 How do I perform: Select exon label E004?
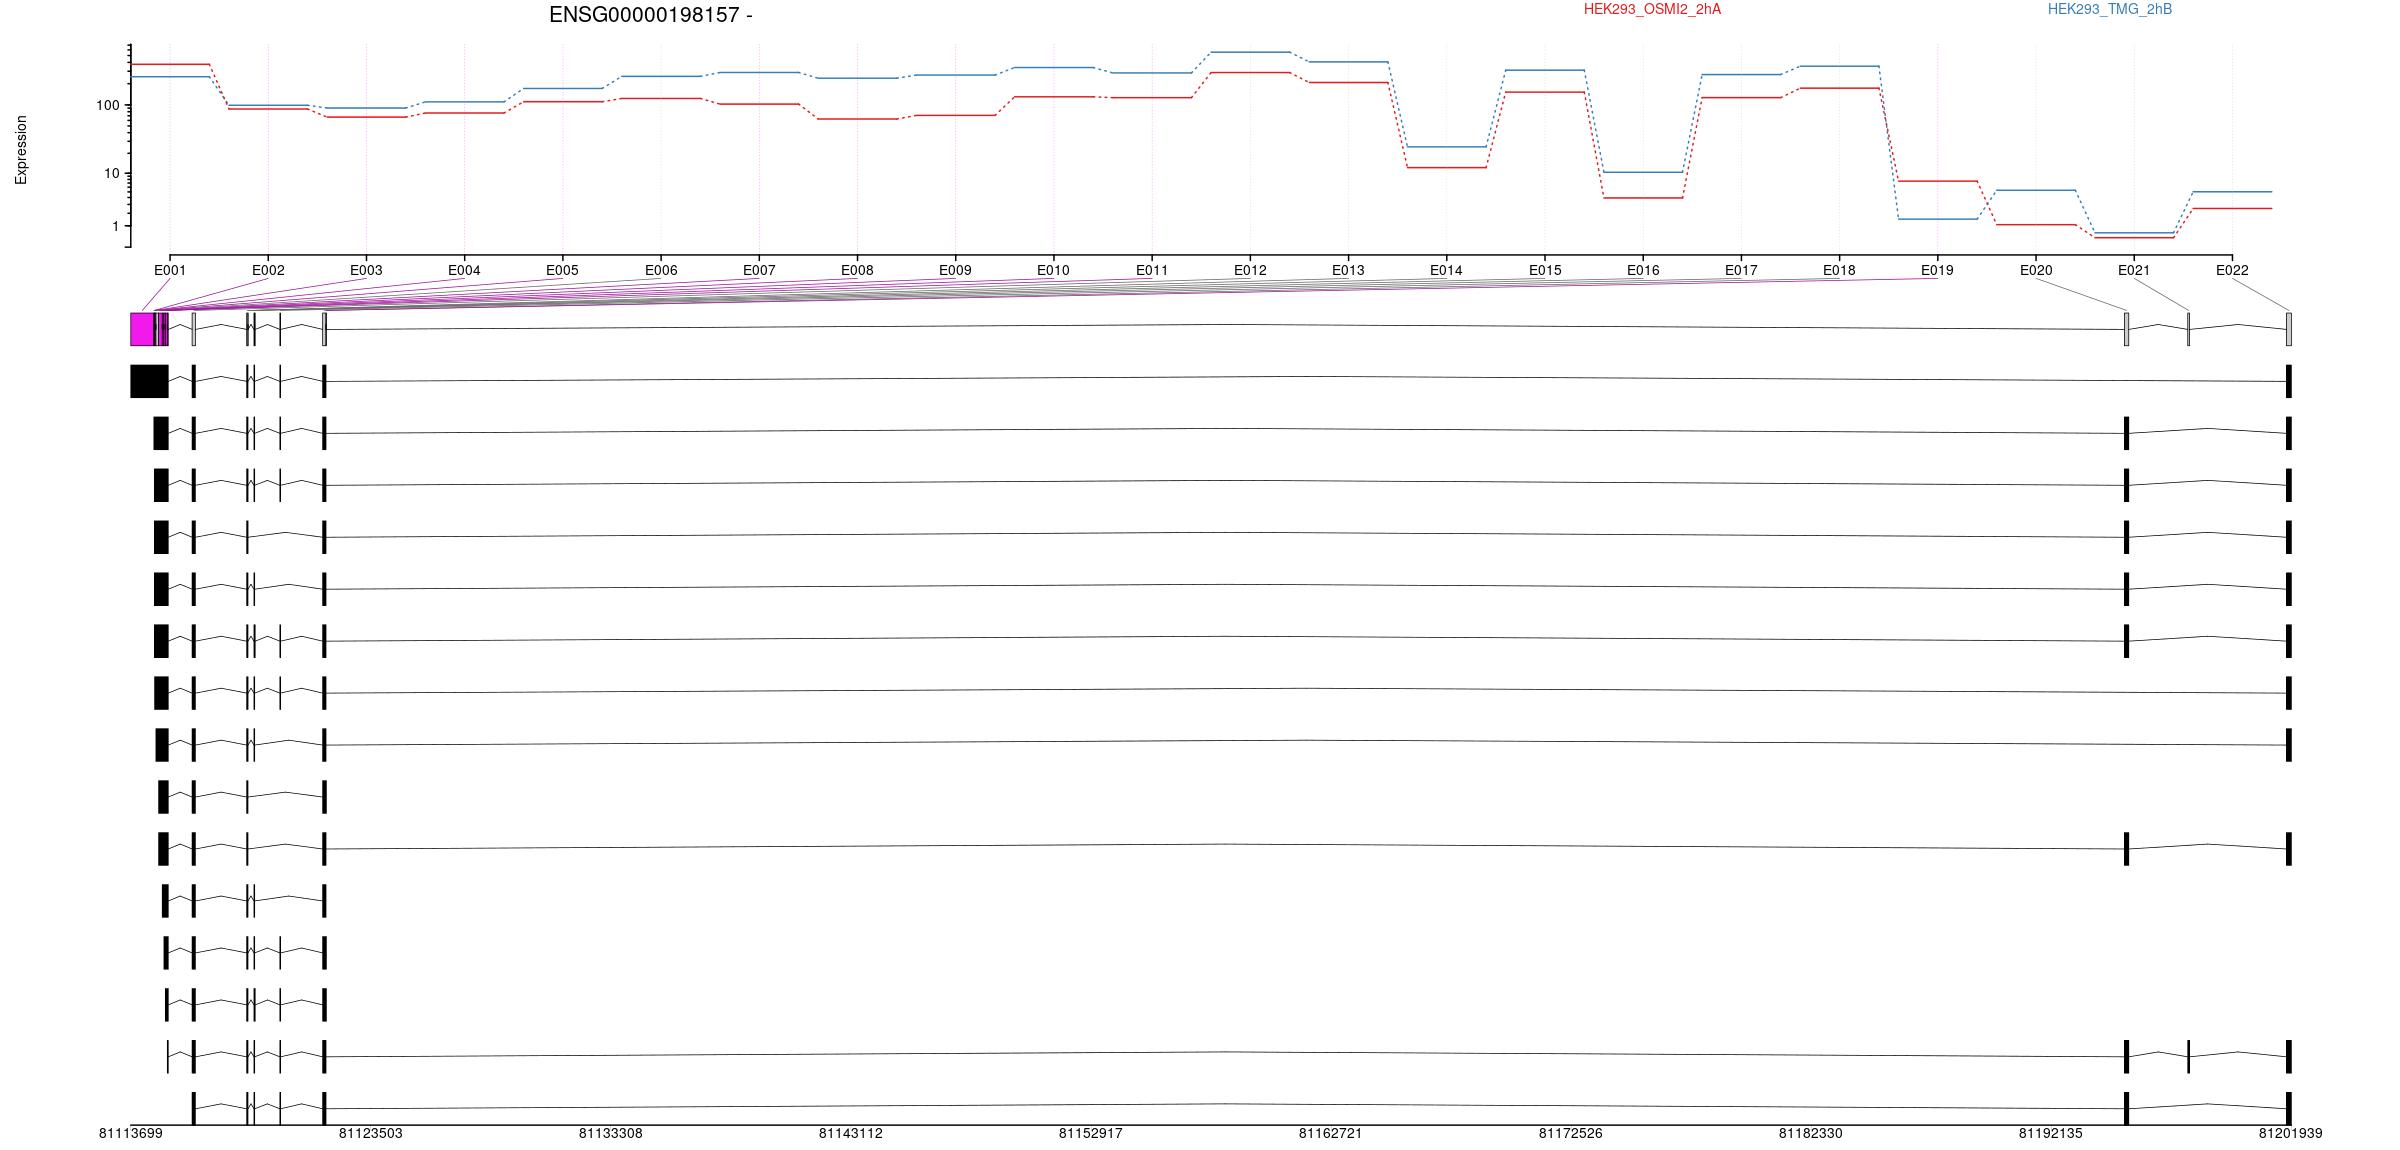click(464, 270)
